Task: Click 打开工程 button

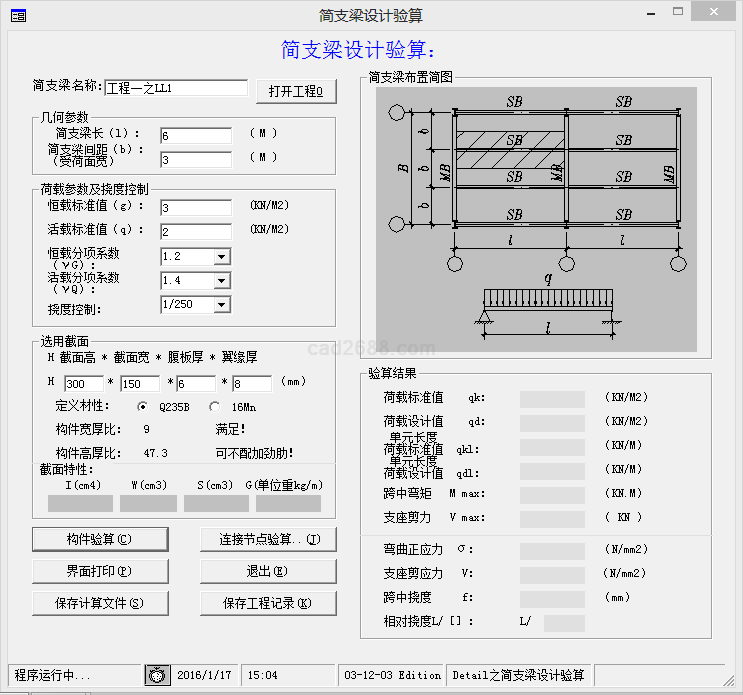Action: 296,91
